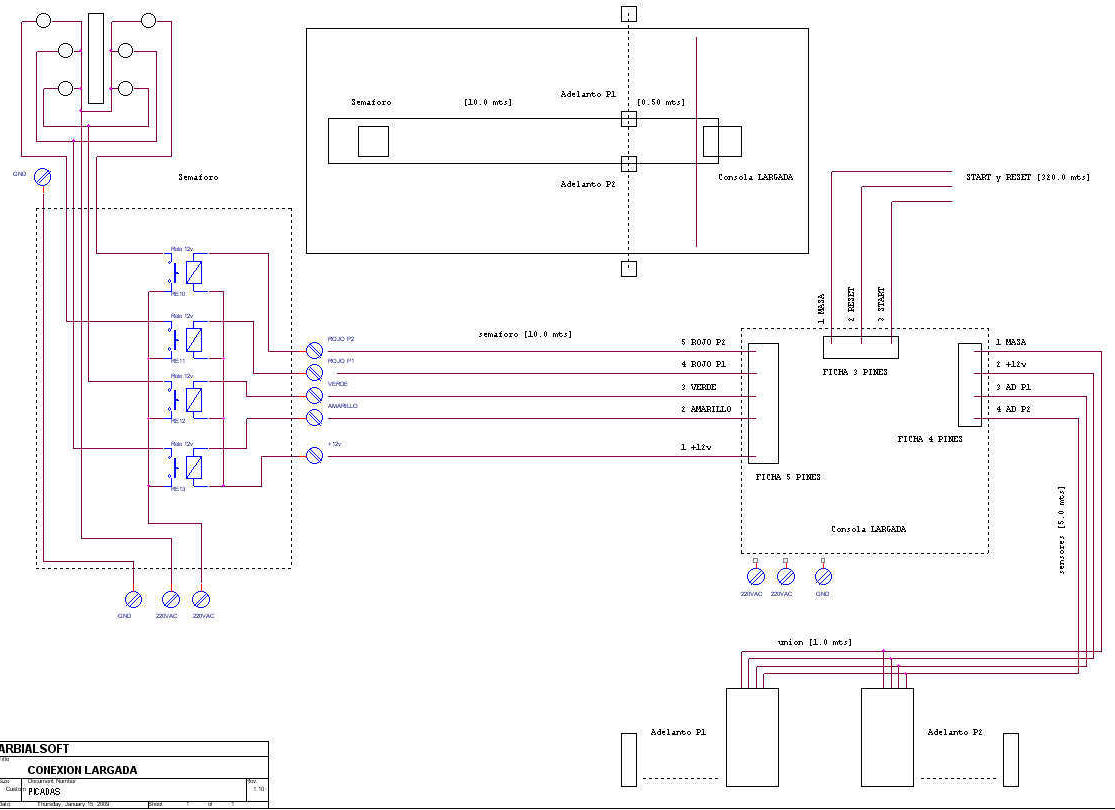This screenshot has height=810, width=1115.
Task: Select the Adelanto P1 sensor square on track
Action: coord(628,119)
